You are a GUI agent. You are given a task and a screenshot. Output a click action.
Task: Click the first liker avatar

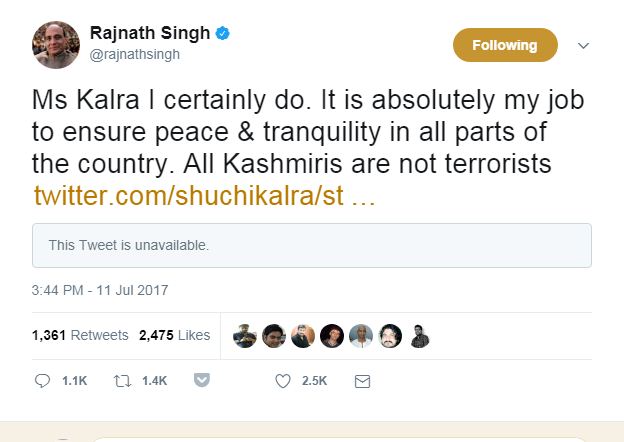(x=245, y=336)
